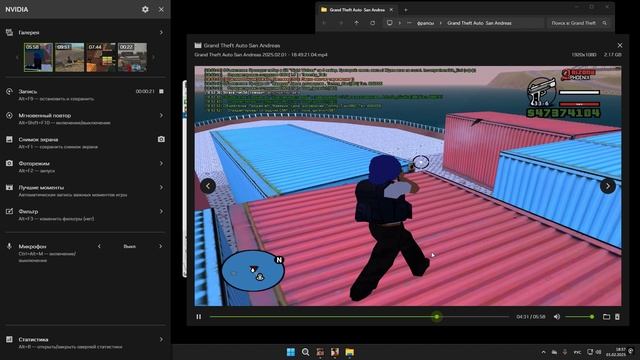This screenshot has width=640, height=360.
Task: Close the Explorer tab
Action: click(391, 10)
